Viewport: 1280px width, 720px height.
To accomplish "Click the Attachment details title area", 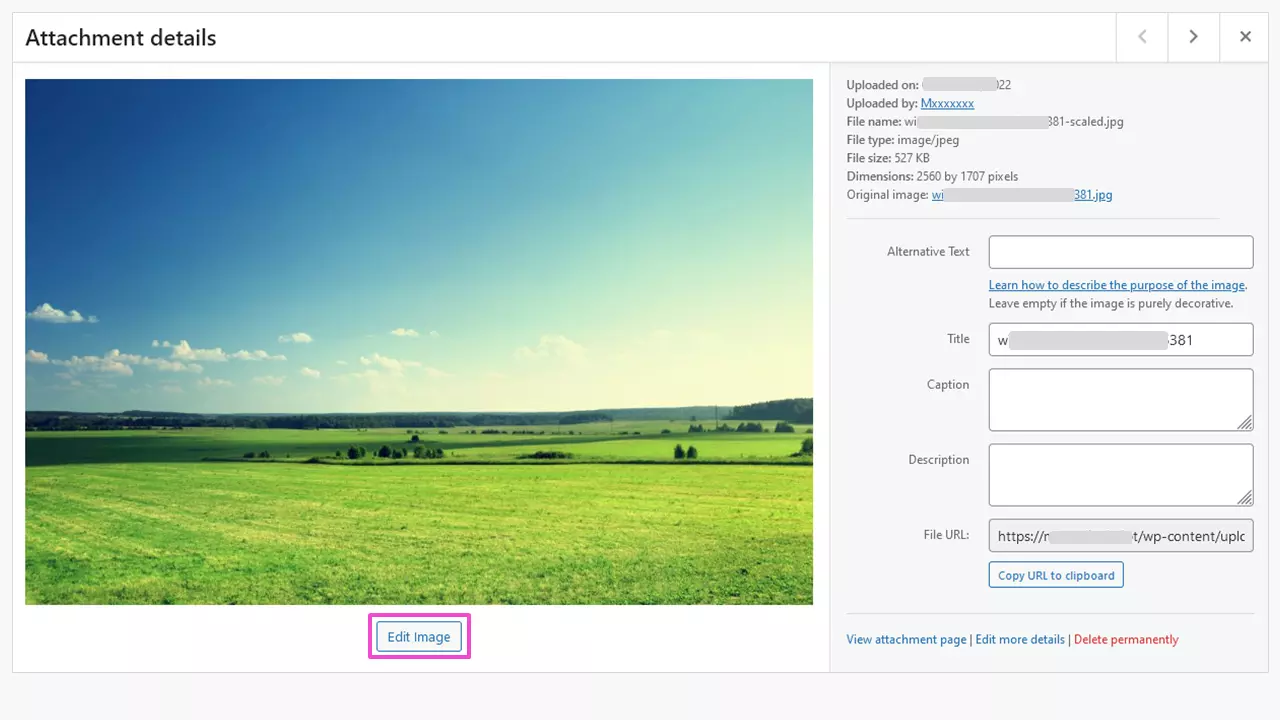I will tap(120, 37).
